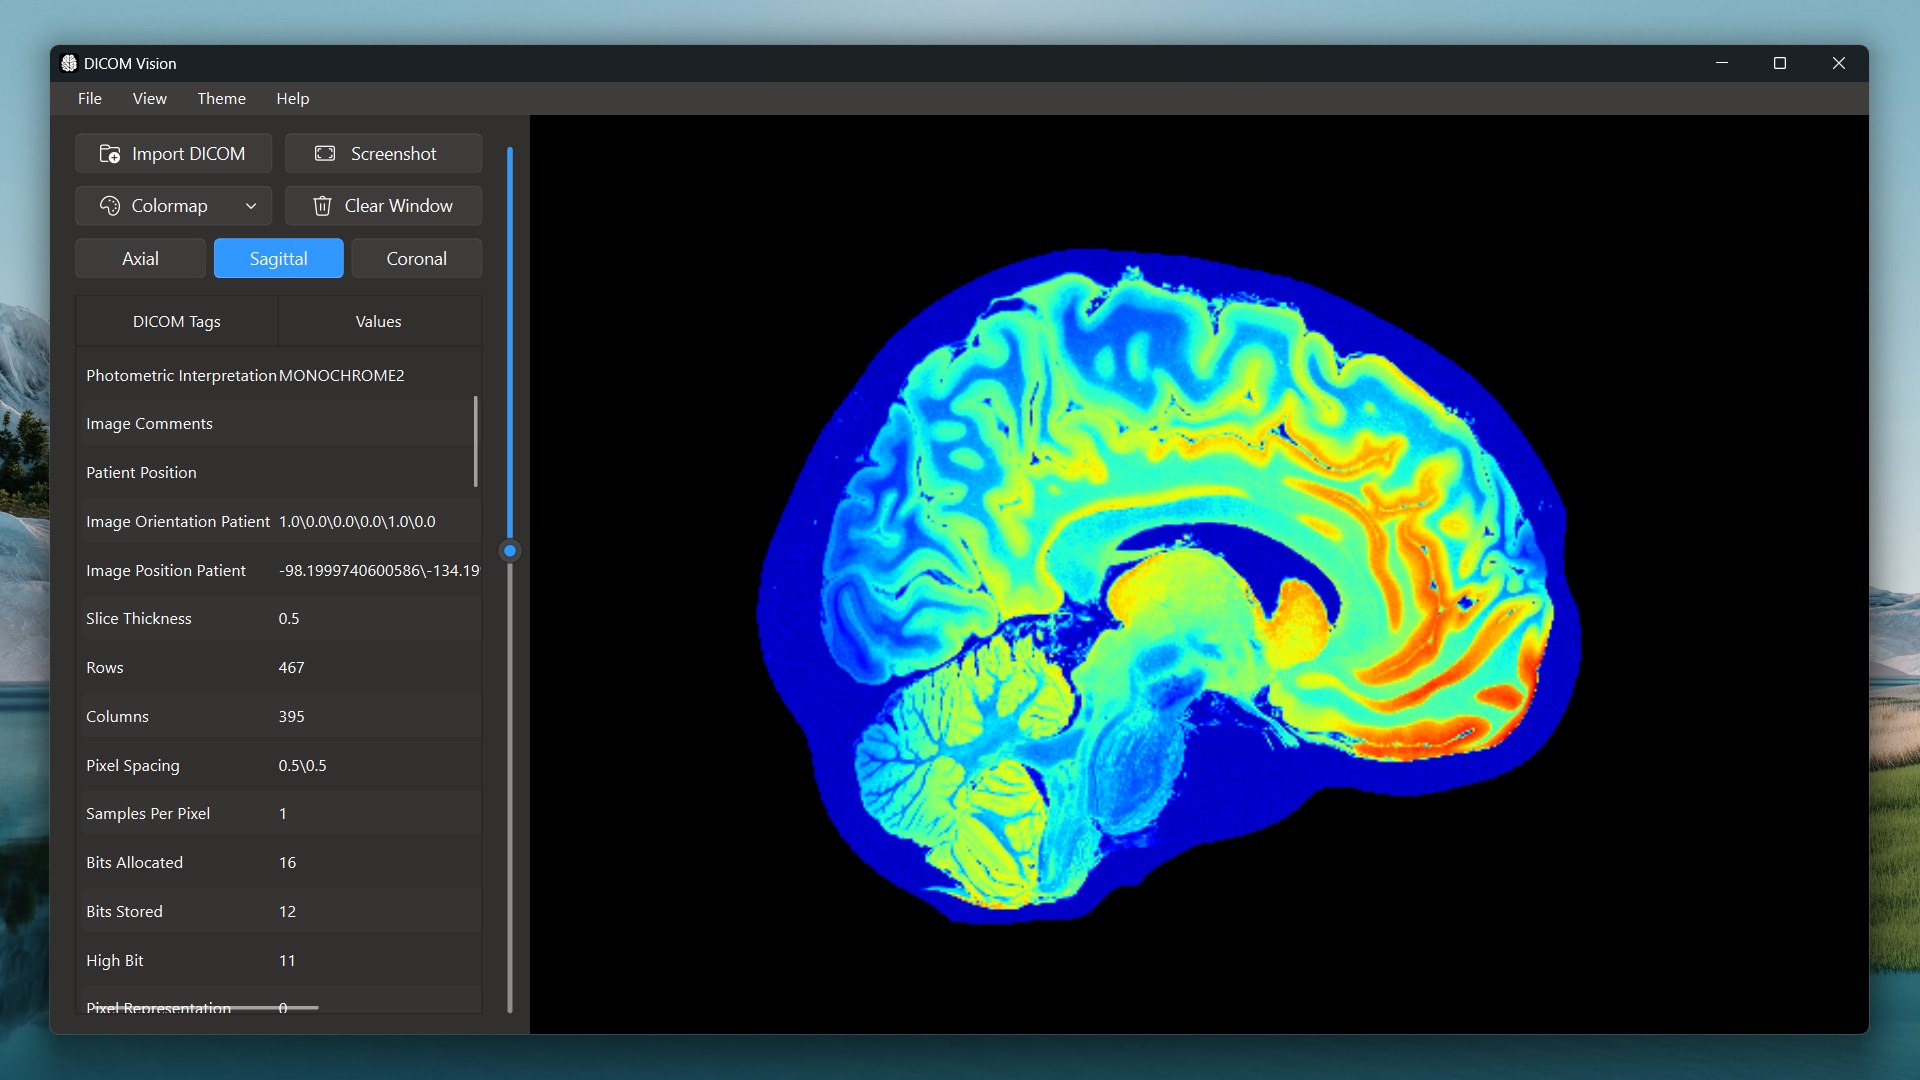Toggle the Sagittal view button
This screenshot has width=1920, height=1080.
coord(278,259)
